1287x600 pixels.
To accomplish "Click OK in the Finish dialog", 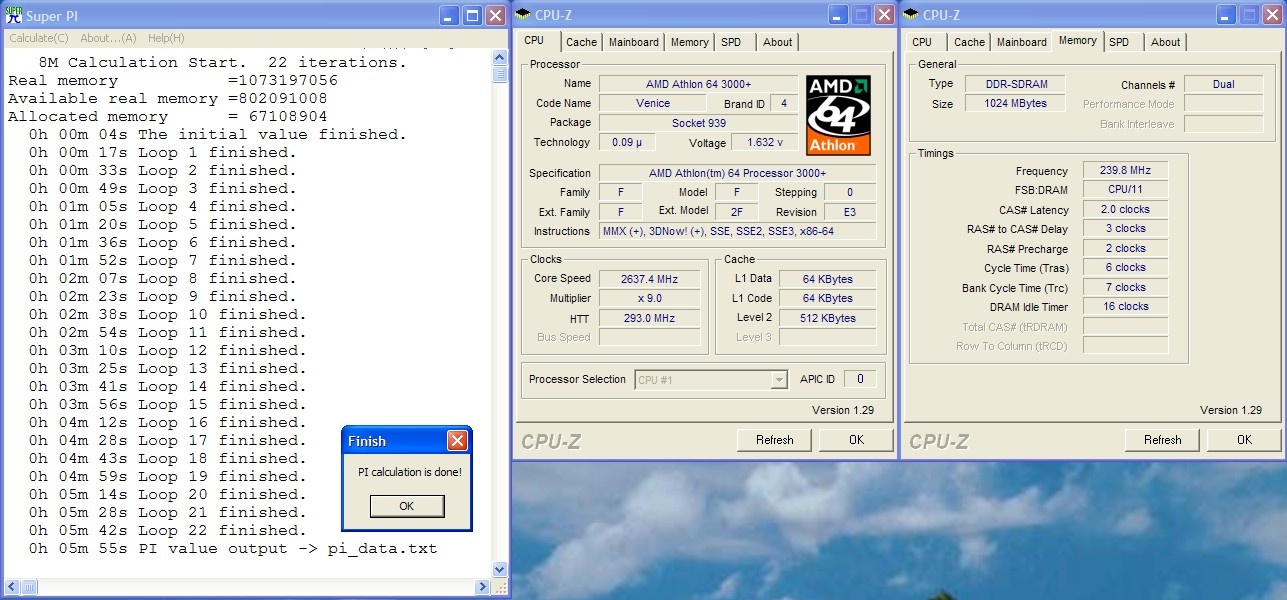I will click(x=406, y=506).
